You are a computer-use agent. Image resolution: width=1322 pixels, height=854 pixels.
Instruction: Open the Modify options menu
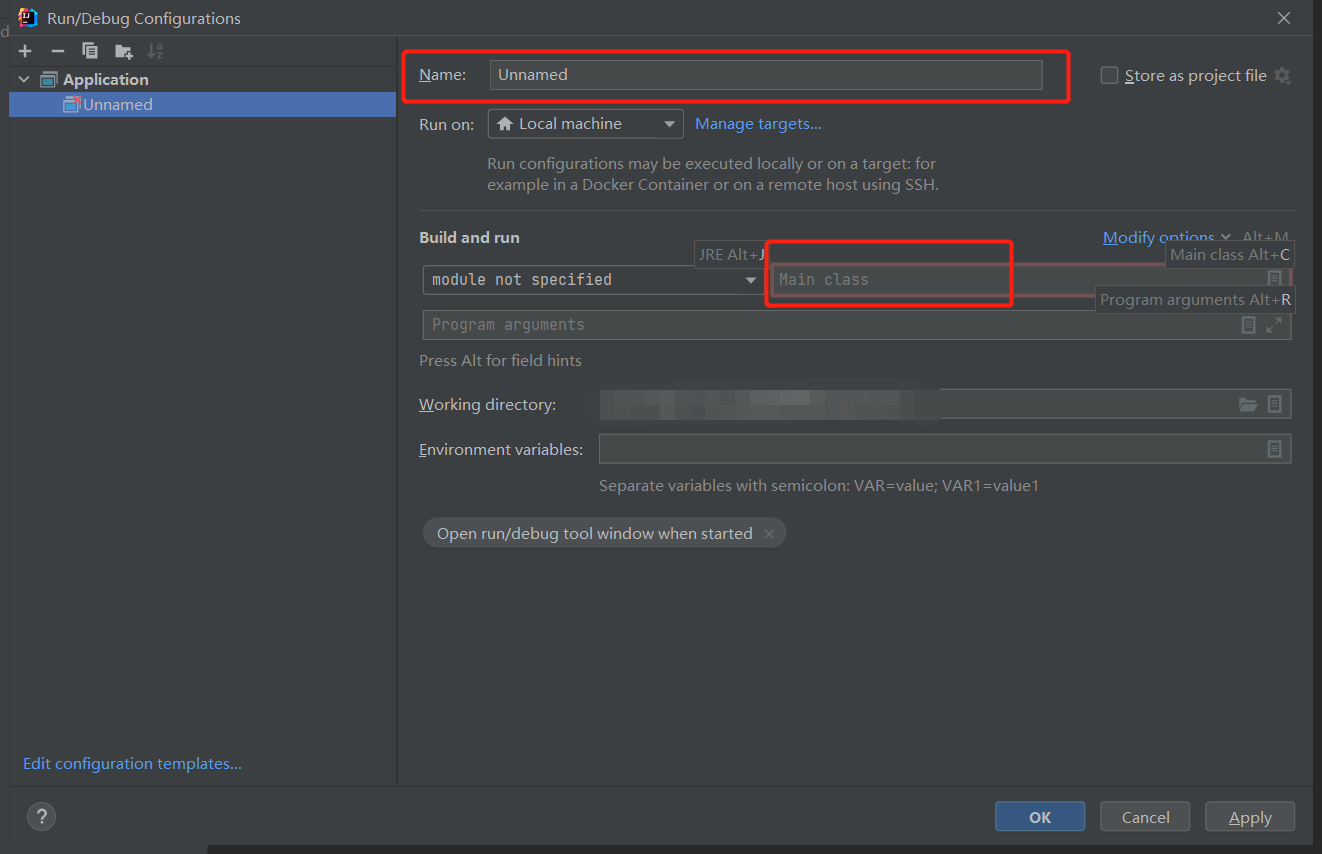point(1166,238)
